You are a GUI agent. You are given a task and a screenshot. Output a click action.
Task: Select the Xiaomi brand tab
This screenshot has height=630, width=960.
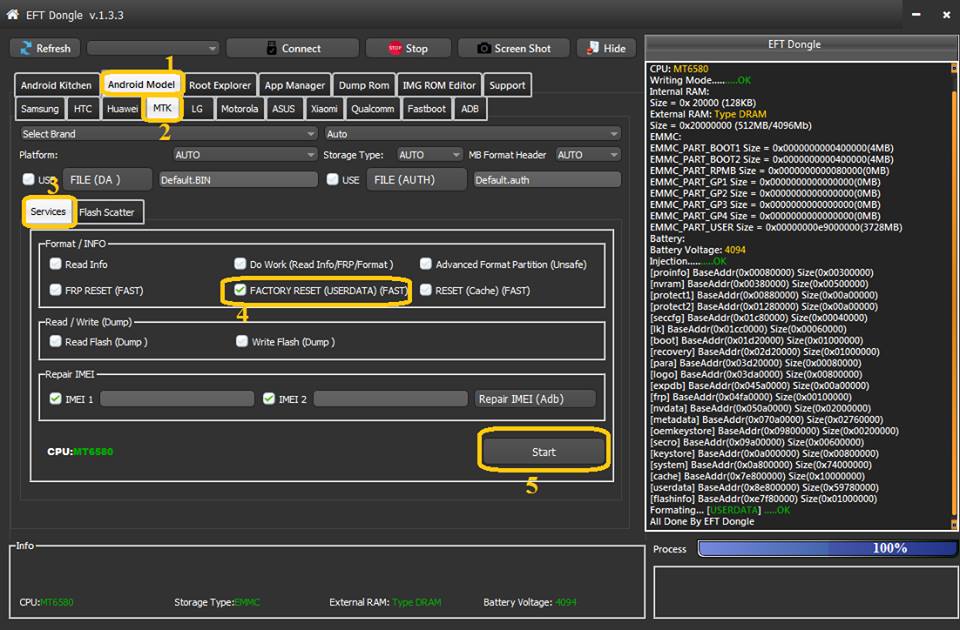324,108
